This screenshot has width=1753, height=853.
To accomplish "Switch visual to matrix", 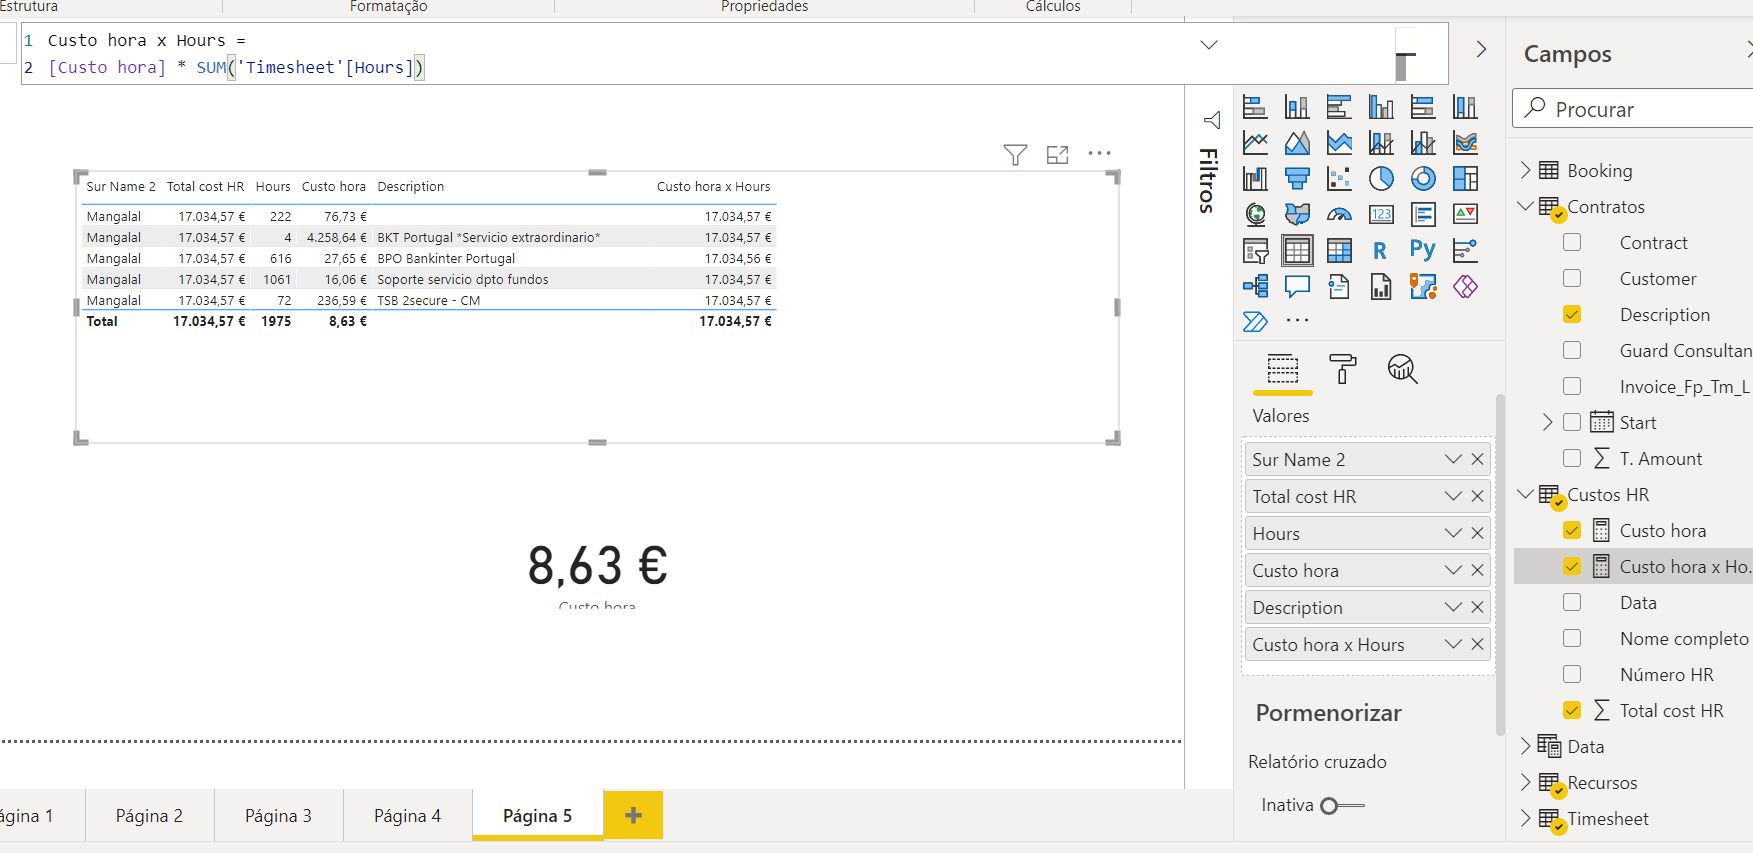I will click(1339, 251).
